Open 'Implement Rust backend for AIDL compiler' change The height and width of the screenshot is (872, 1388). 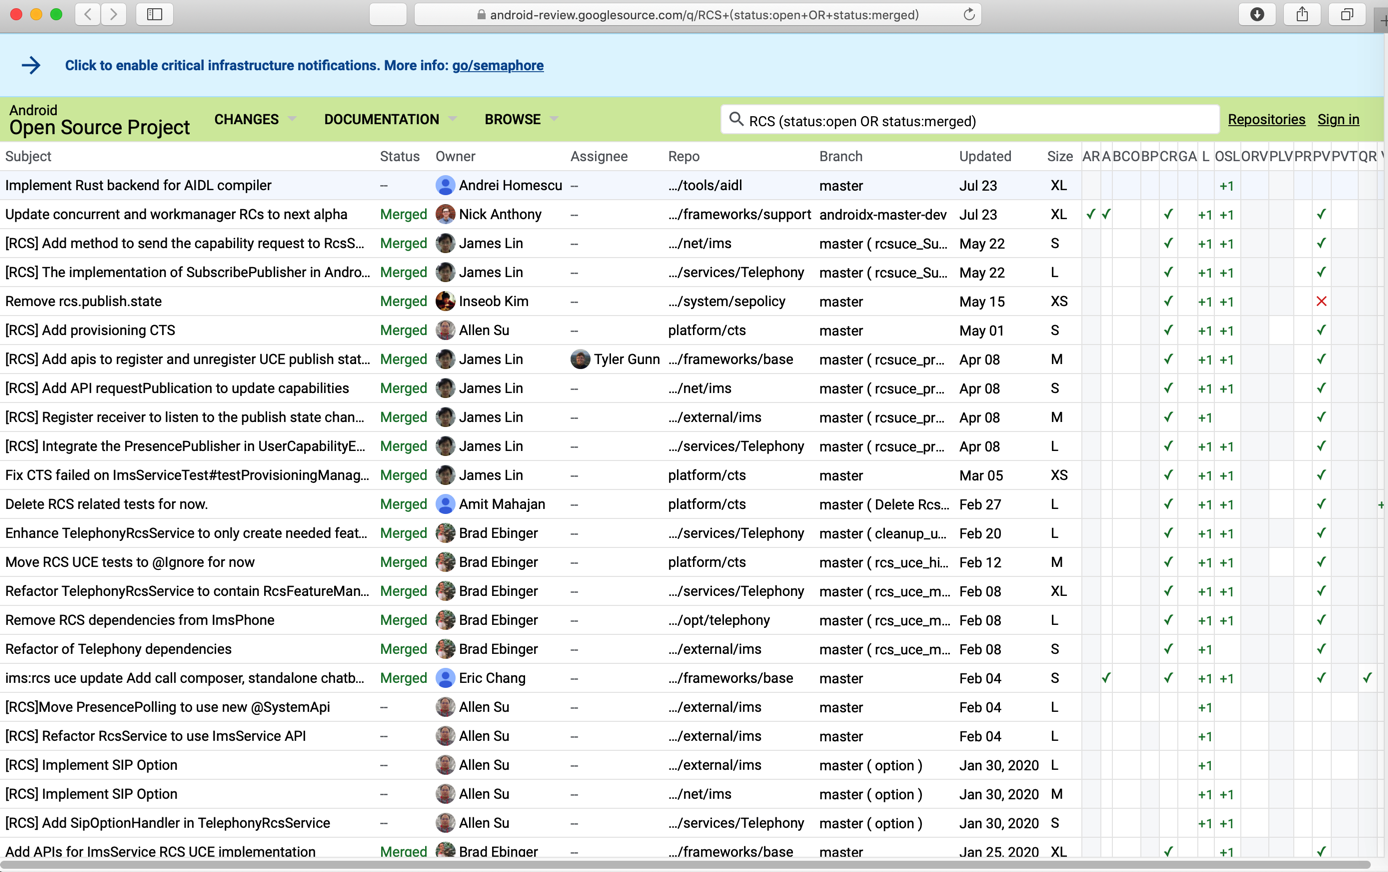138,185
